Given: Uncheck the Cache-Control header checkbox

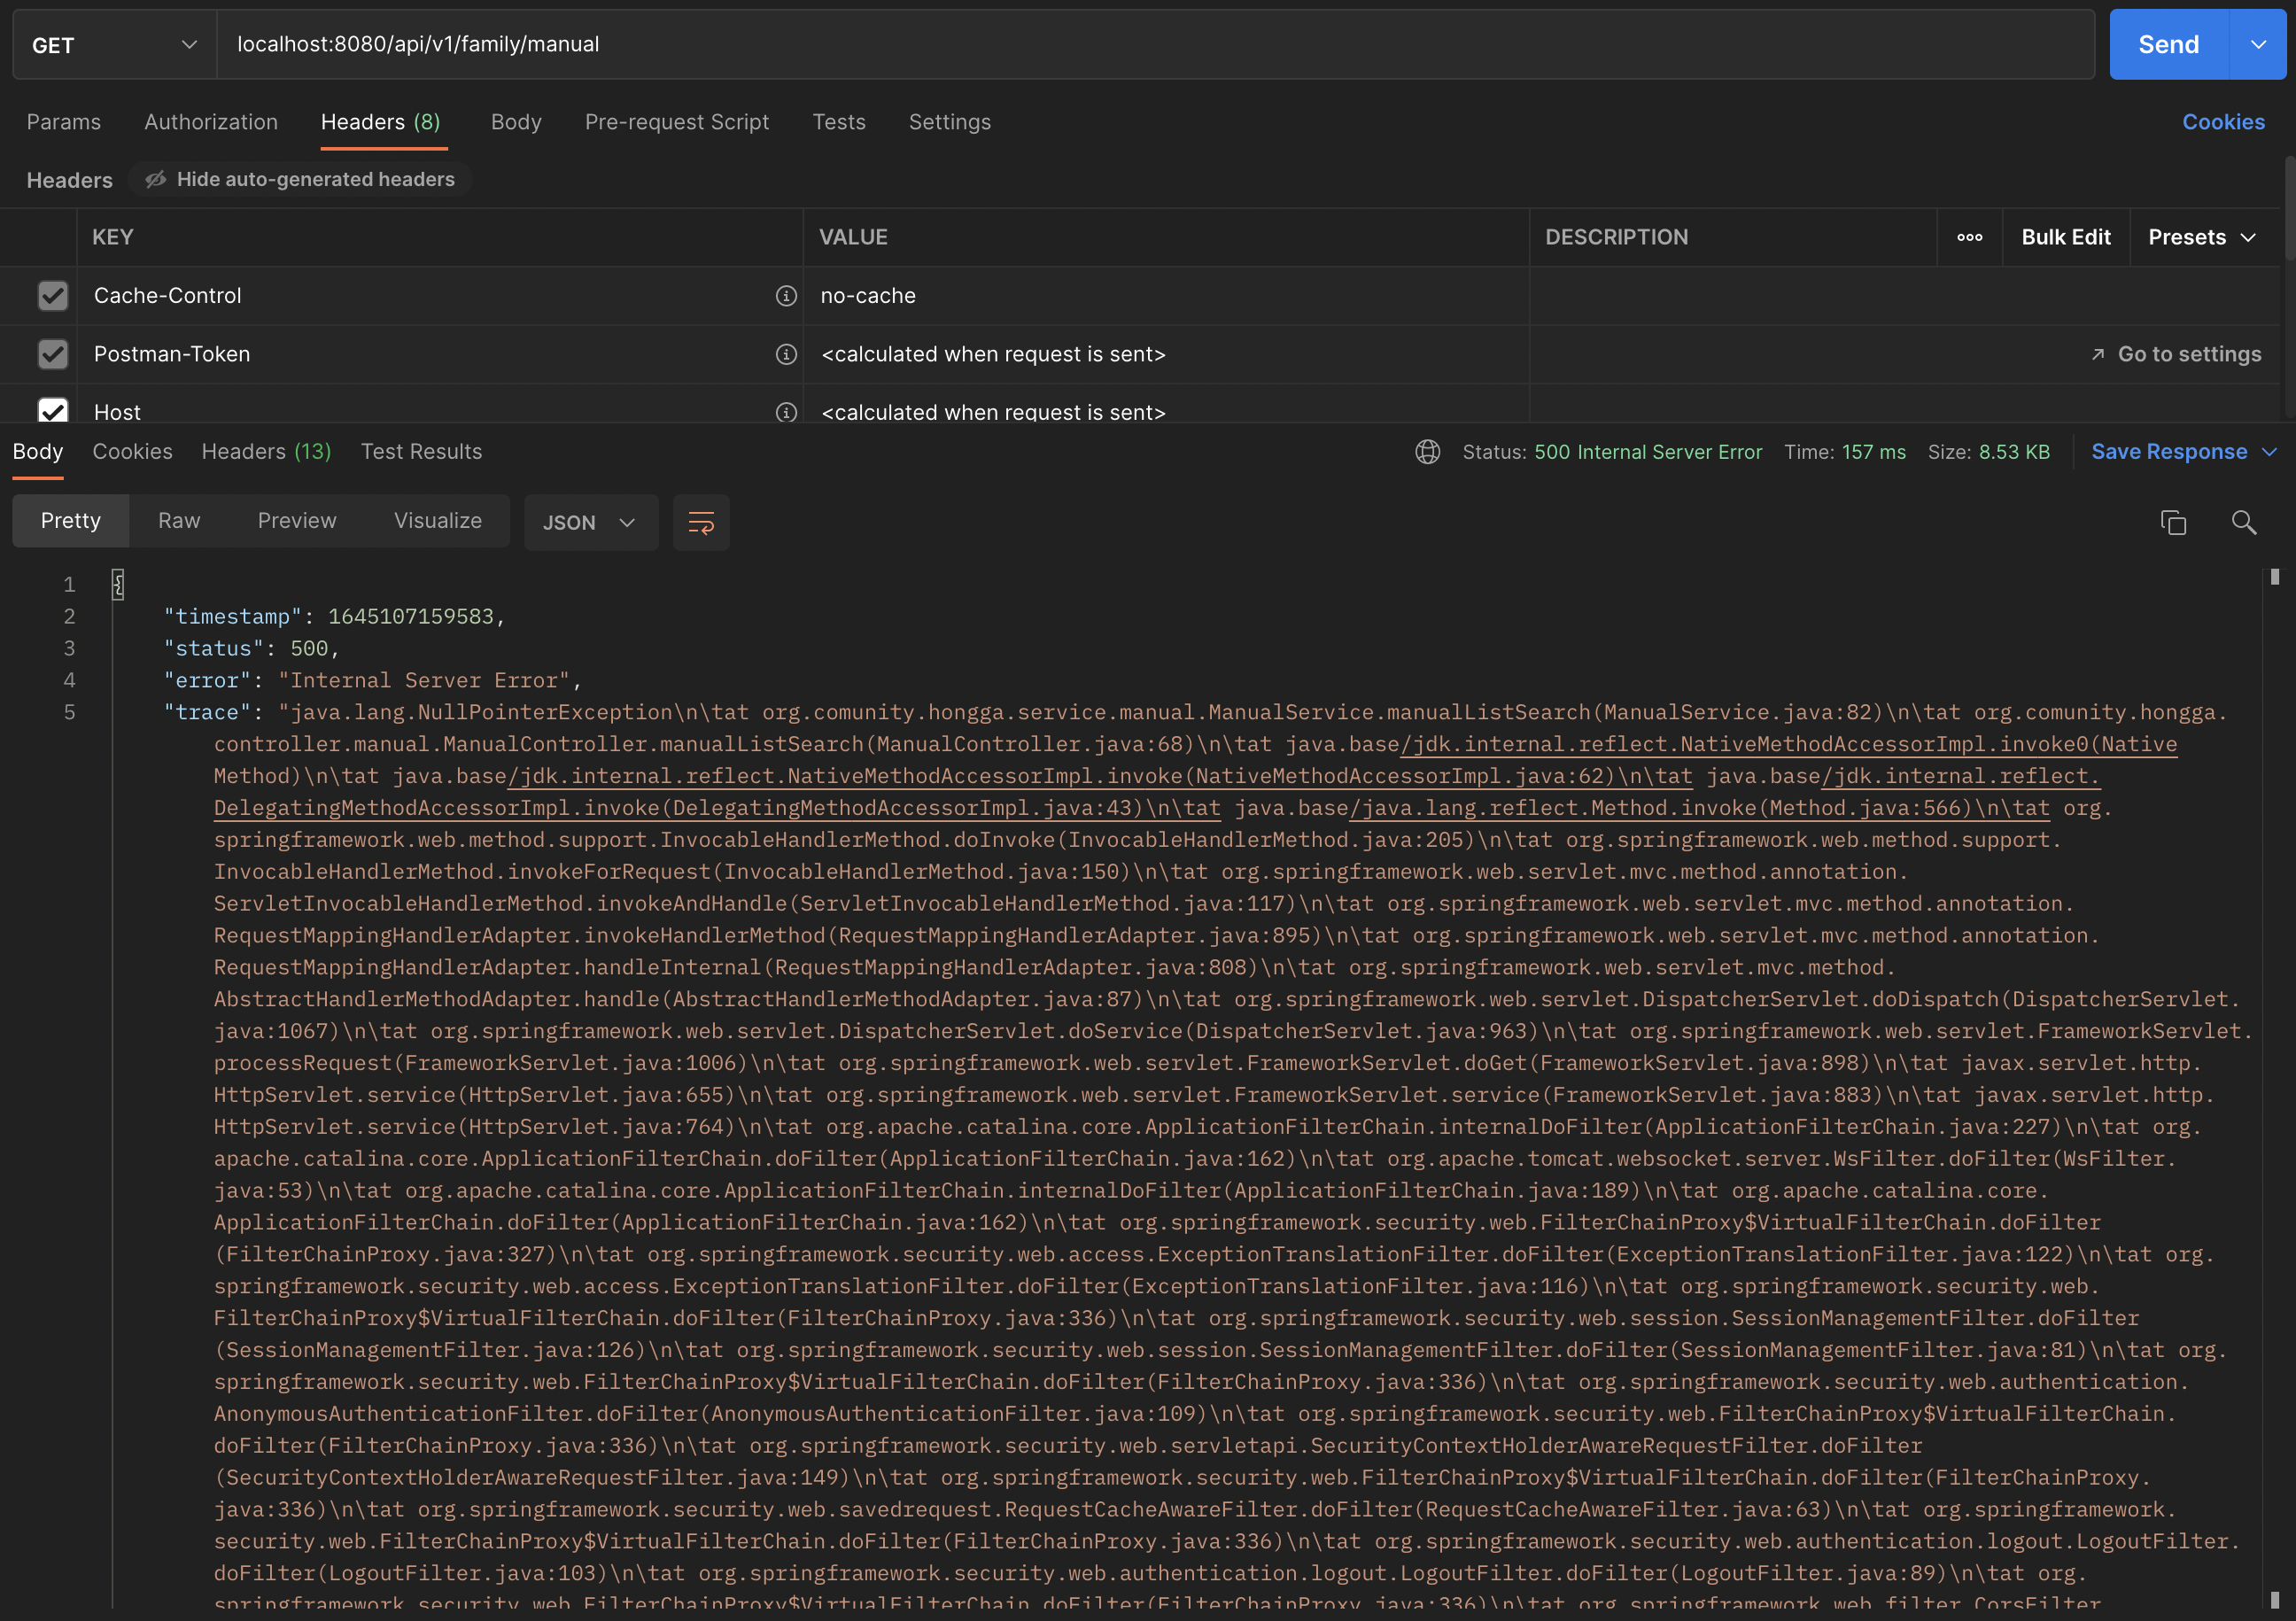Looking at the screenshot, I should tap(53, 296).
